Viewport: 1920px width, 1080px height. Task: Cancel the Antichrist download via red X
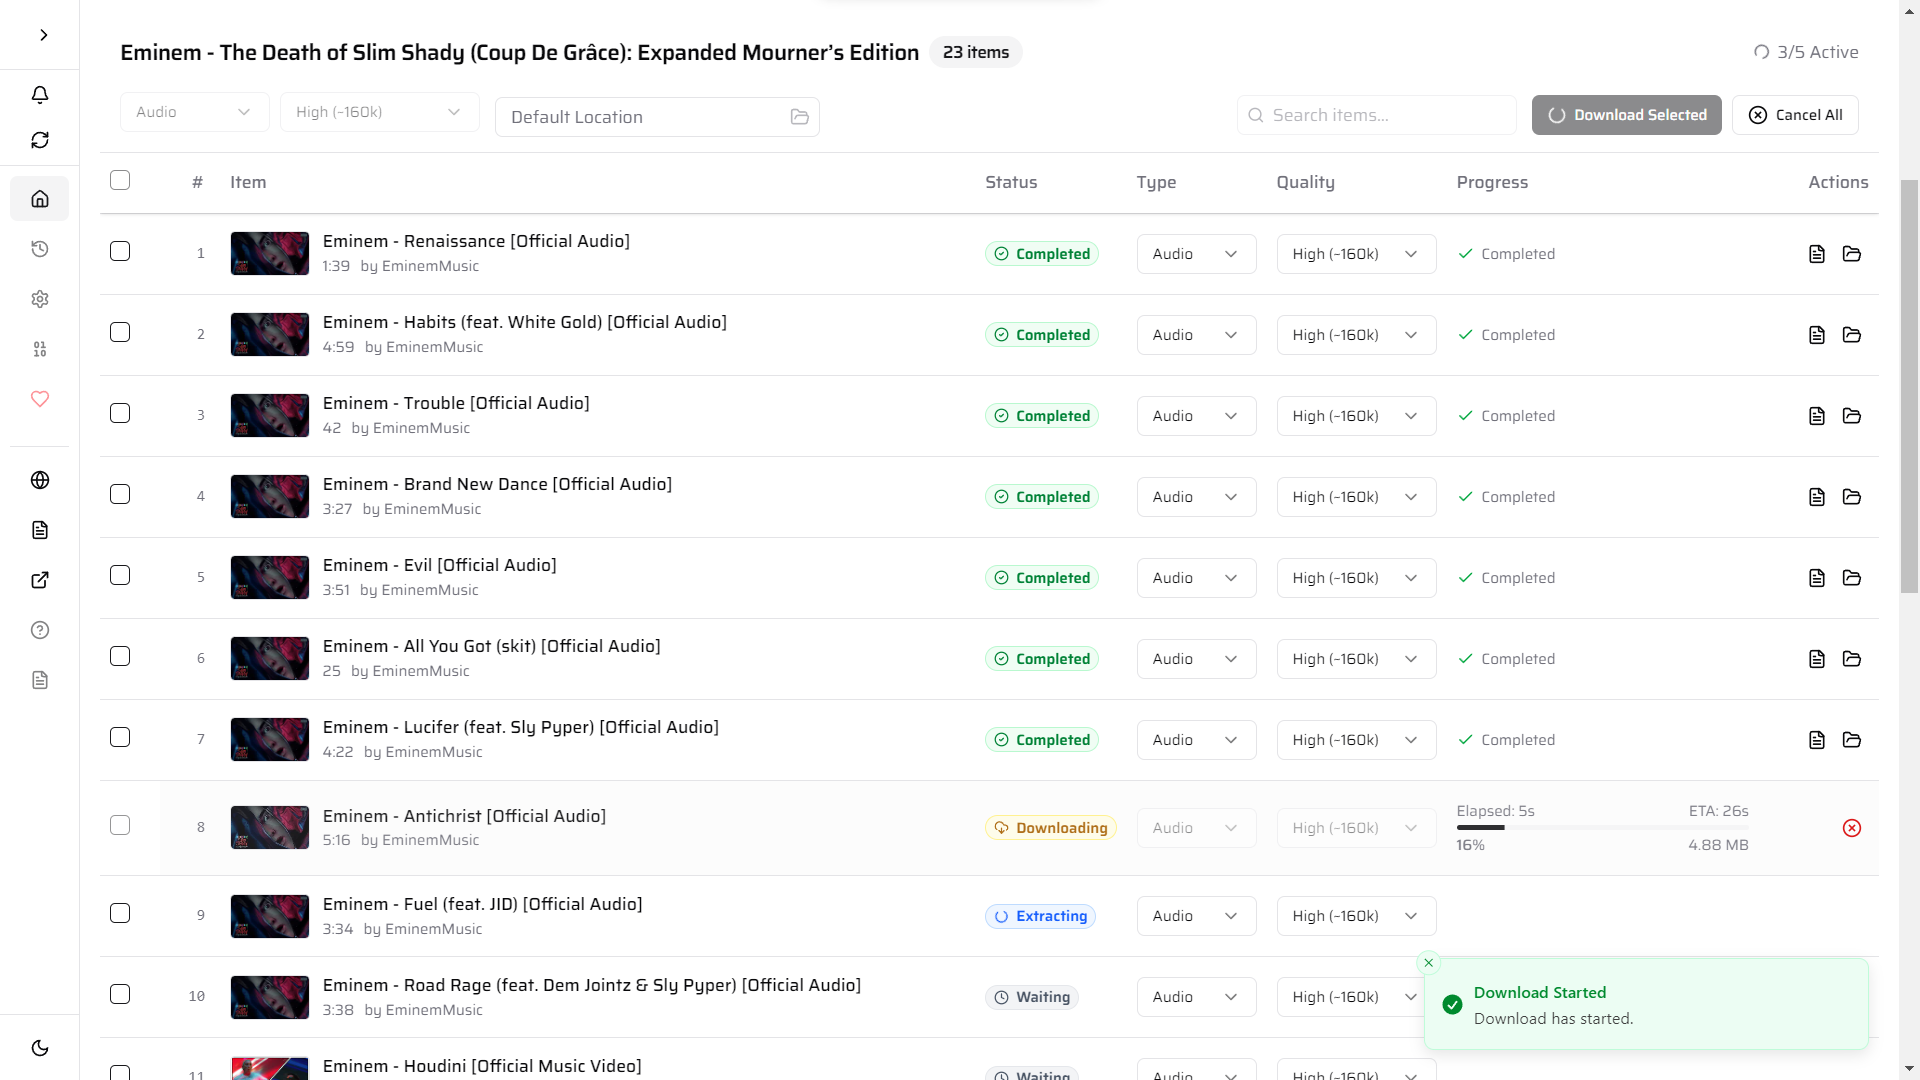[x=1853, y=828]
